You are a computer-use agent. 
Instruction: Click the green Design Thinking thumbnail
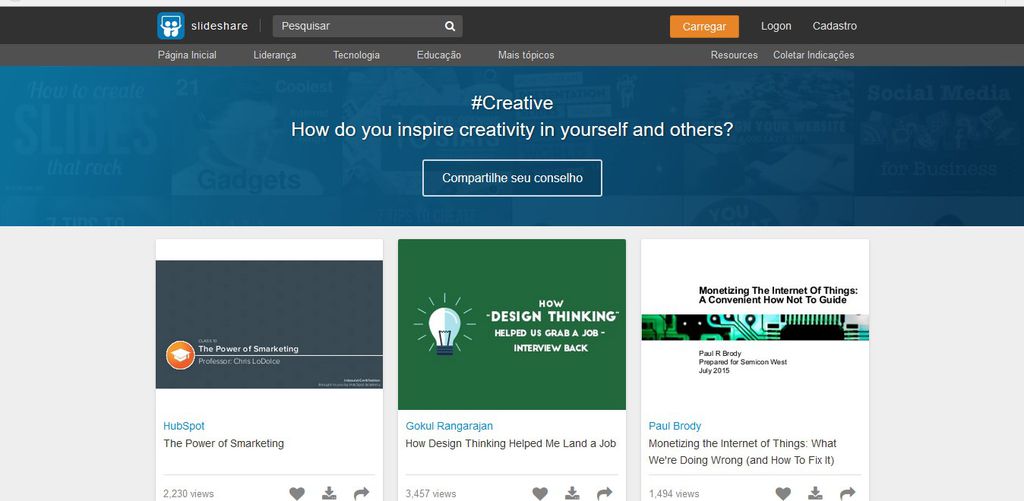coord(512,324)
